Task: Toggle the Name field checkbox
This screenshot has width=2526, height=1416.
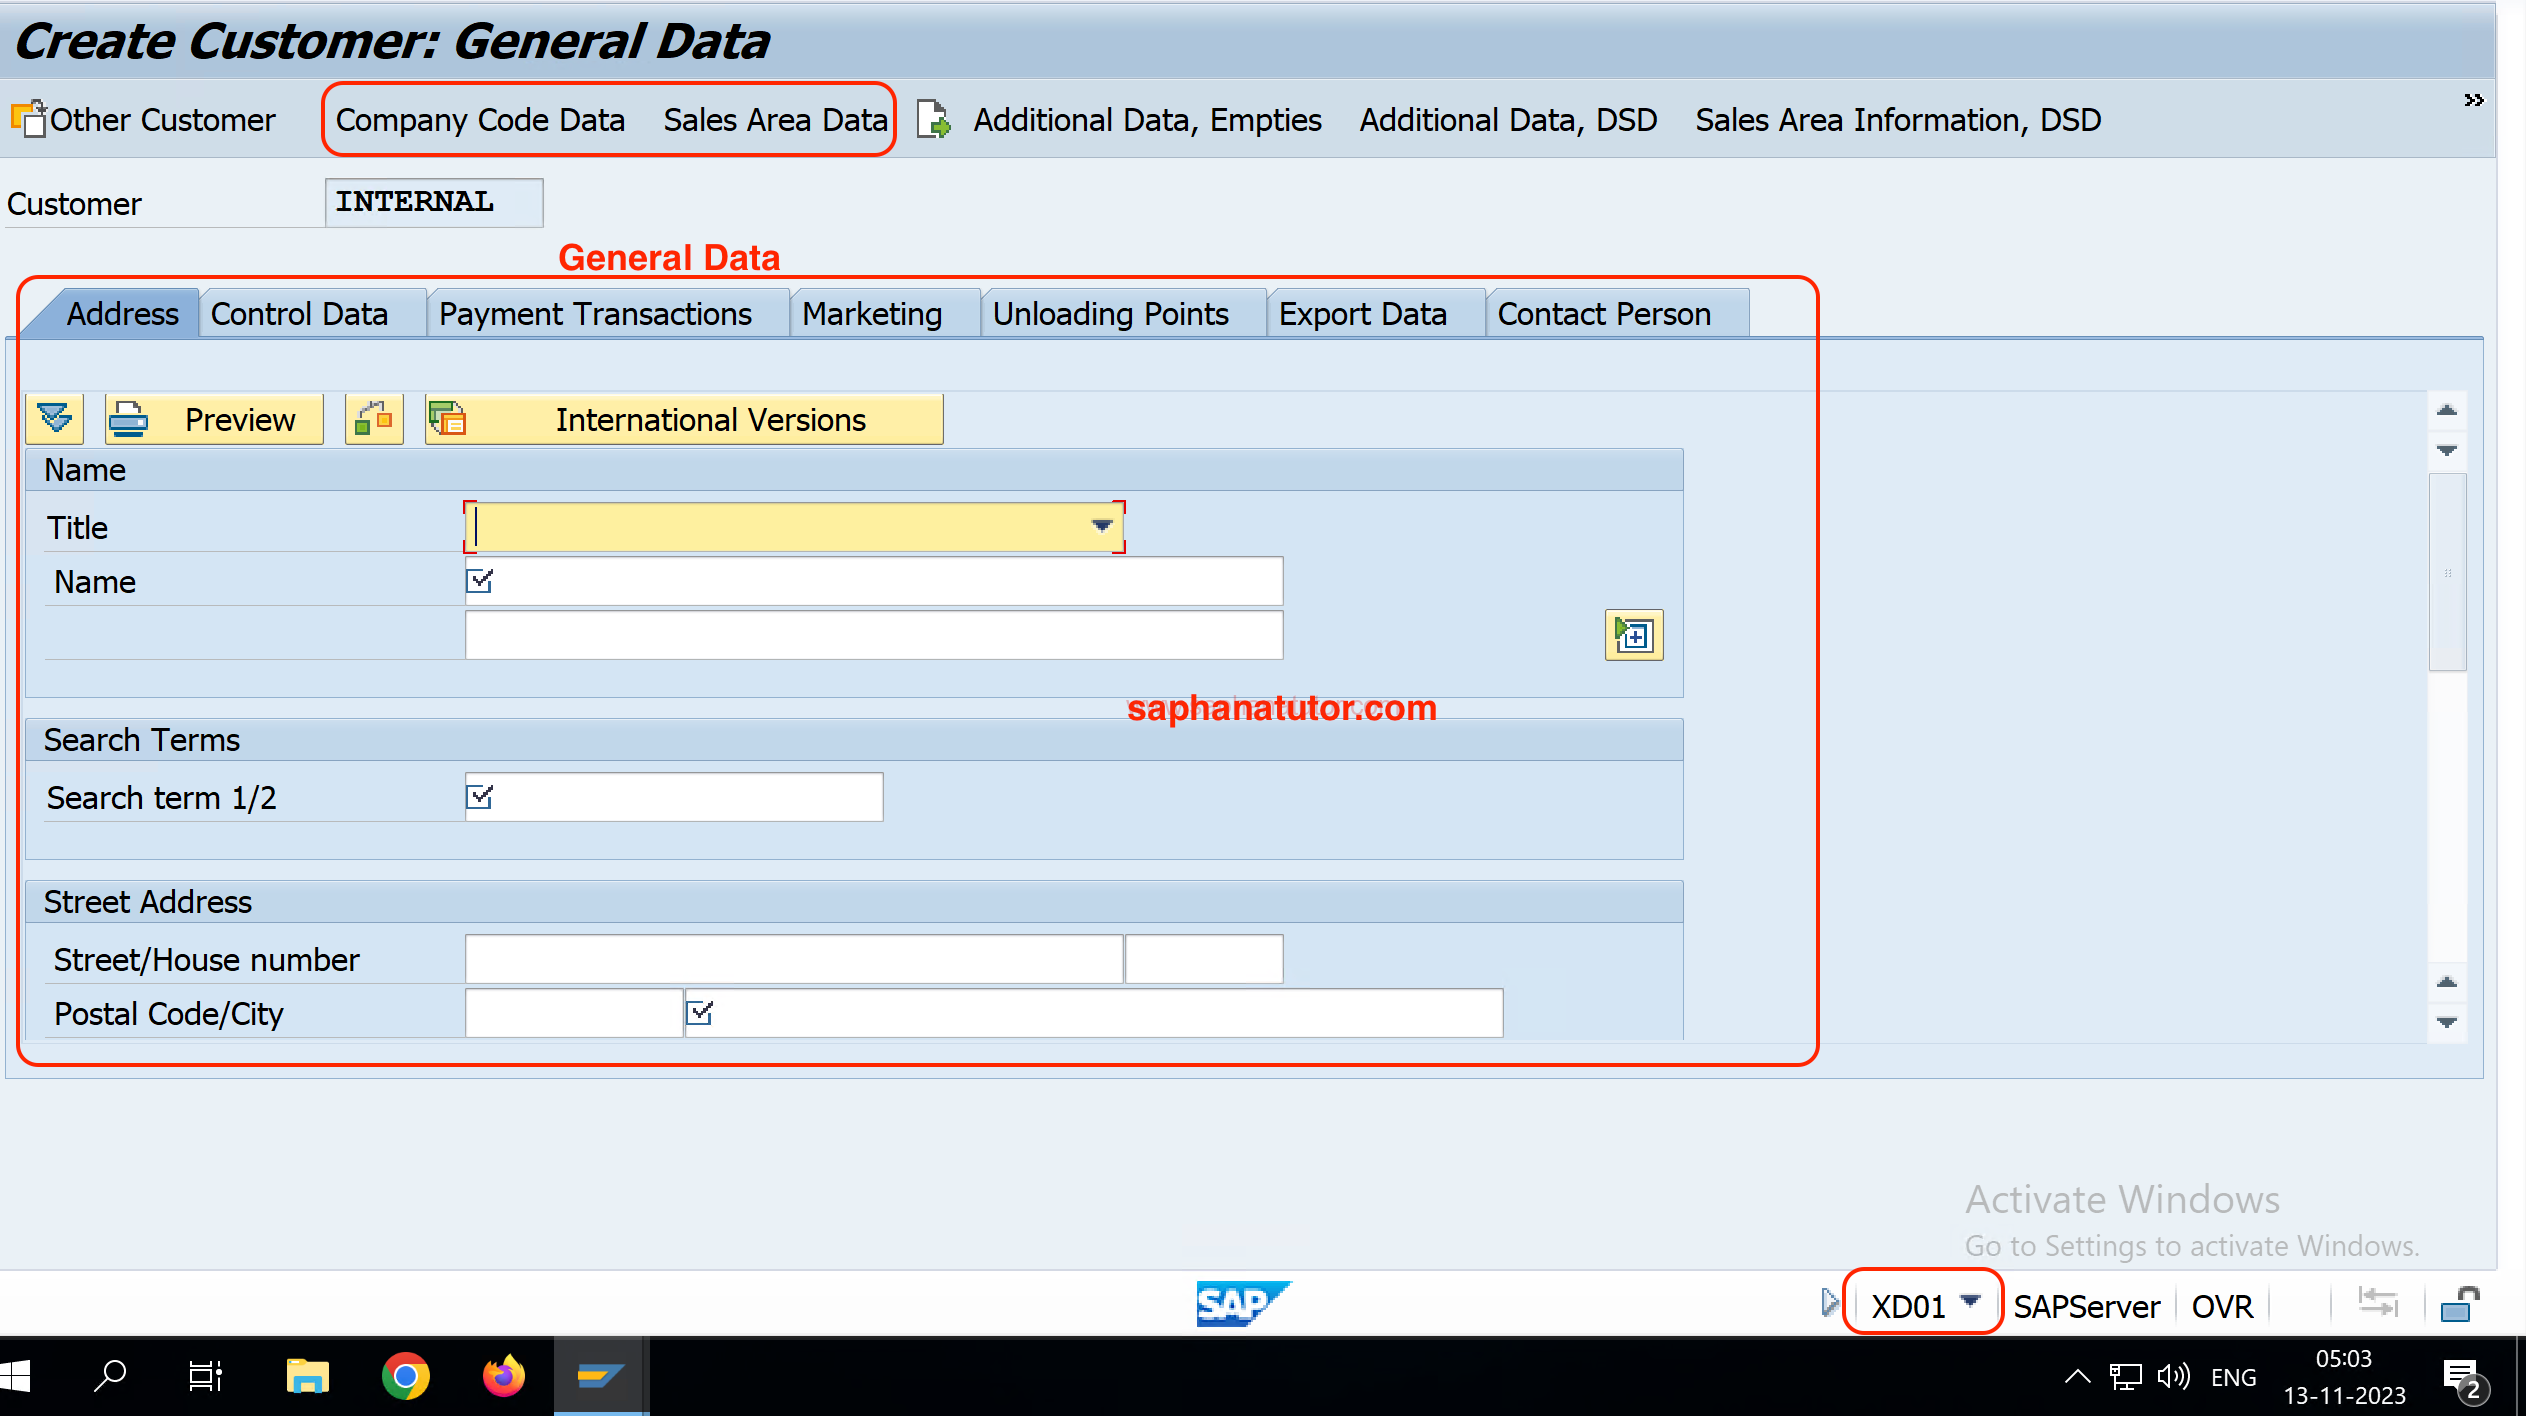Action: click(x=481, y=581)
